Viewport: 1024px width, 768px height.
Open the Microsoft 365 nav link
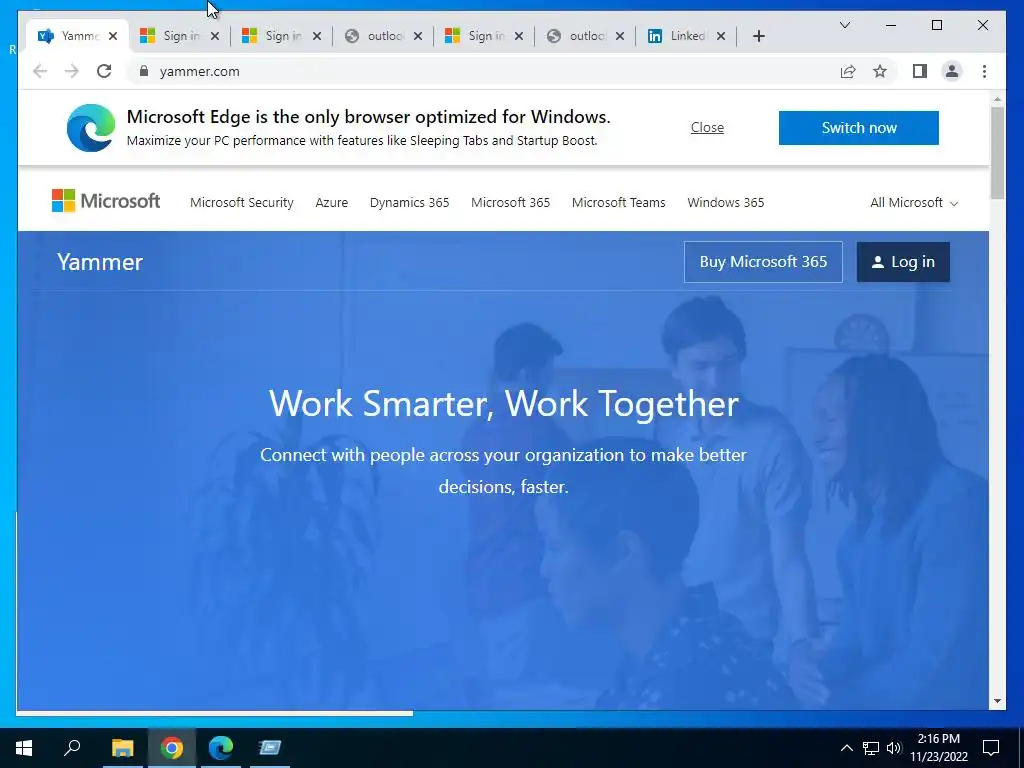511,202
